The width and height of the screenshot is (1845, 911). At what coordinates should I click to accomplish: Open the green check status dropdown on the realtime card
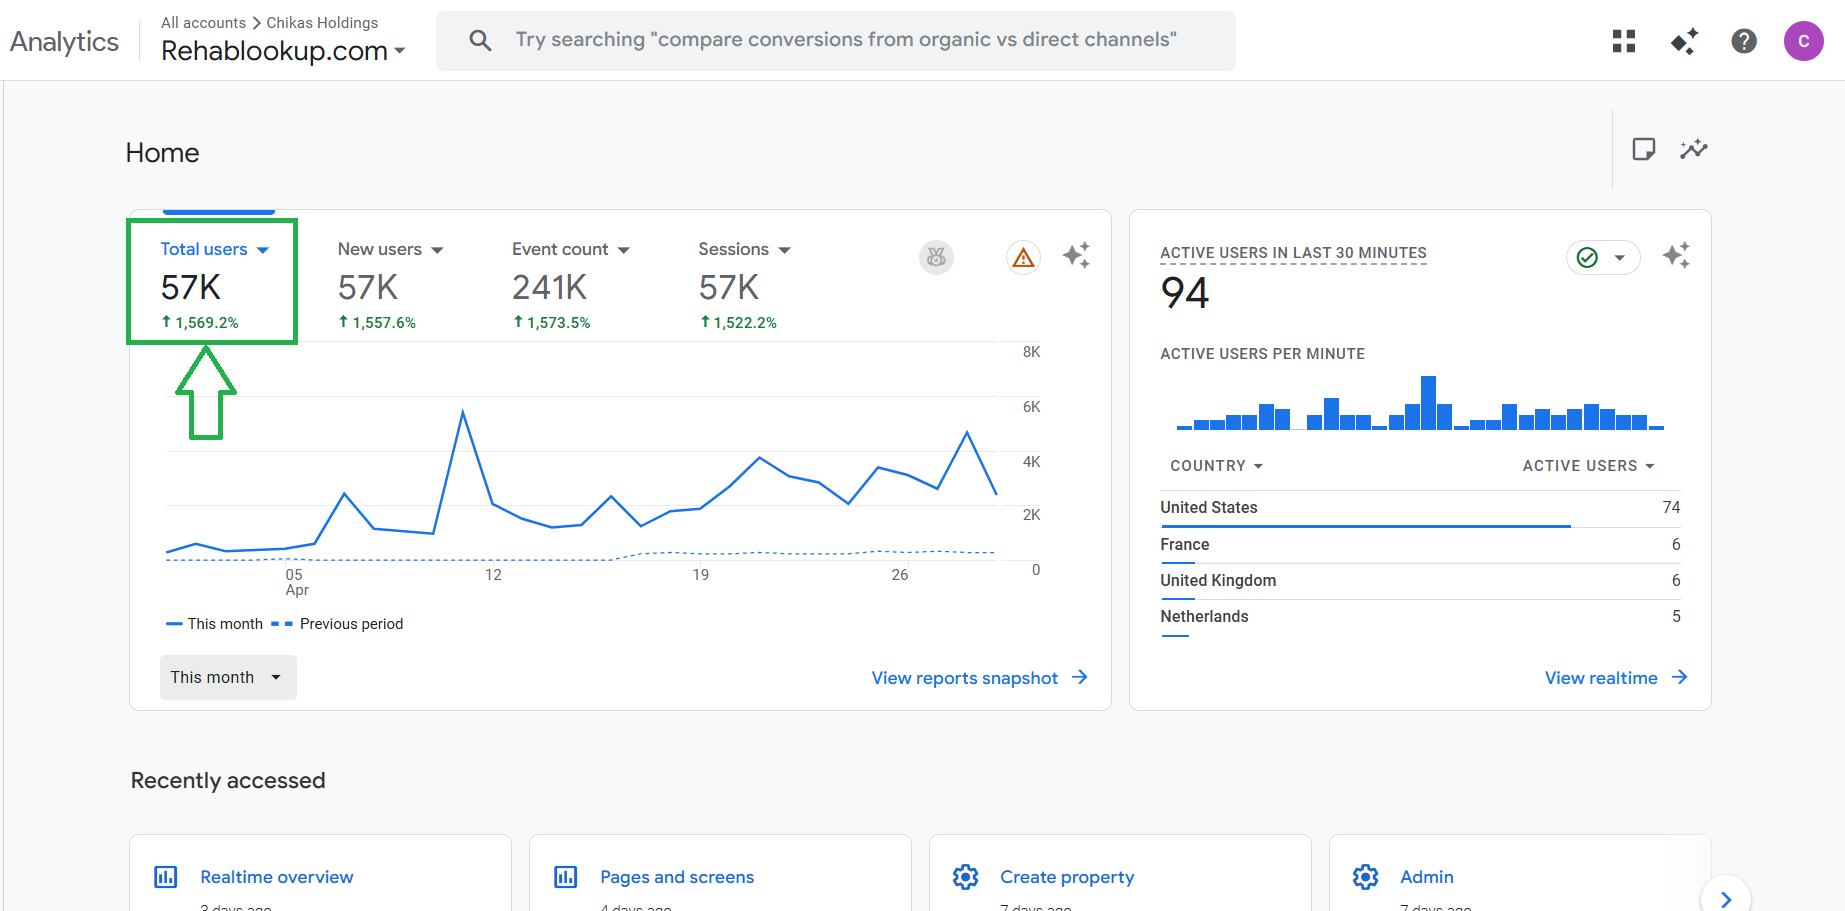[1603, 258]
